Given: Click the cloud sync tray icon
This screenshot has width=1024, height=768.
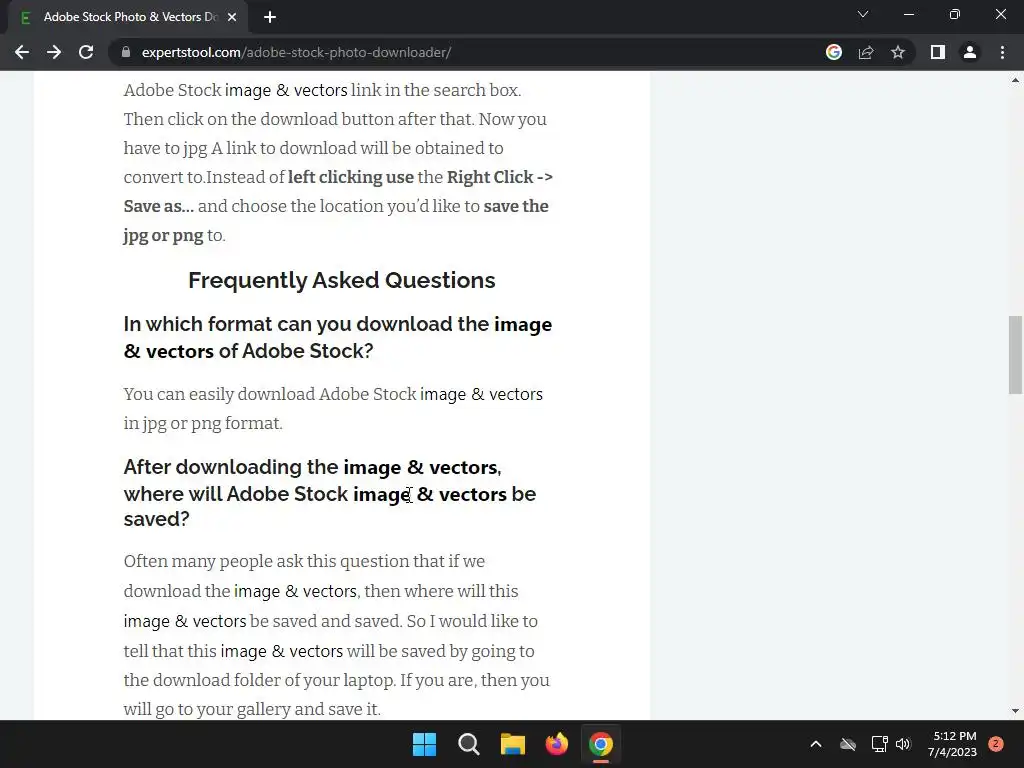Looking at the screenshot, I should click(x=848, y=744).
